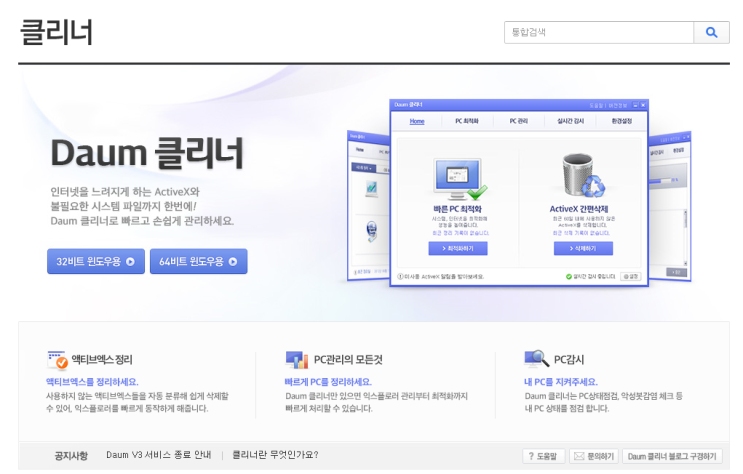Click the envelope icon in 문의하기 button
The image size is (743, 474).
coord(579,456)
